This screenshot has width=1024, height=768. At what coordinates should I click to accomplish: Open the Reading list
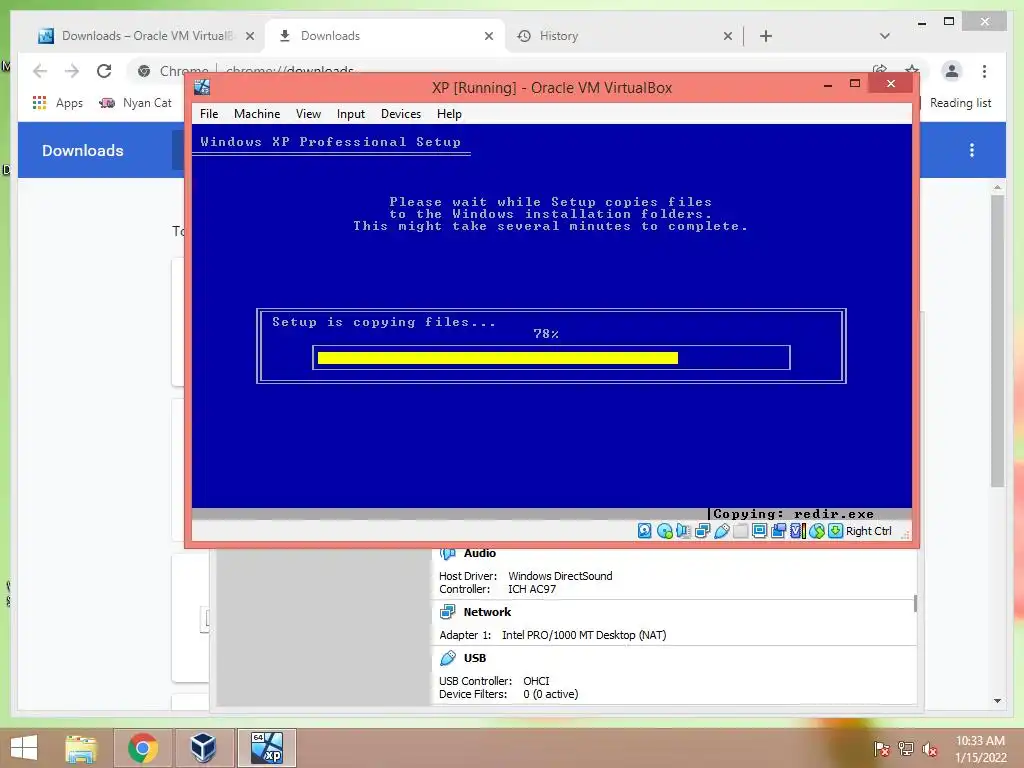(960, 103)
